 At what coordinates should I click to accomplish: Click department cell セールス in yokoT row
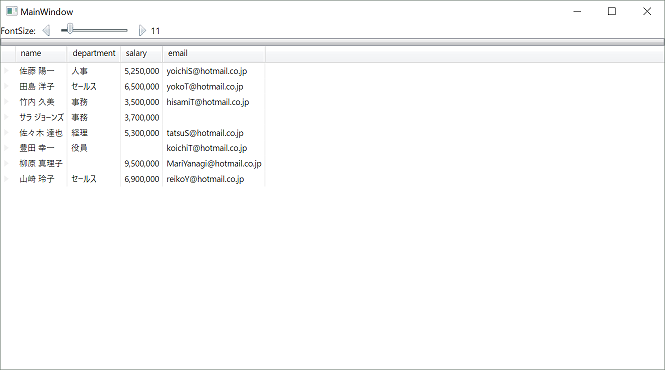(94, 87)
